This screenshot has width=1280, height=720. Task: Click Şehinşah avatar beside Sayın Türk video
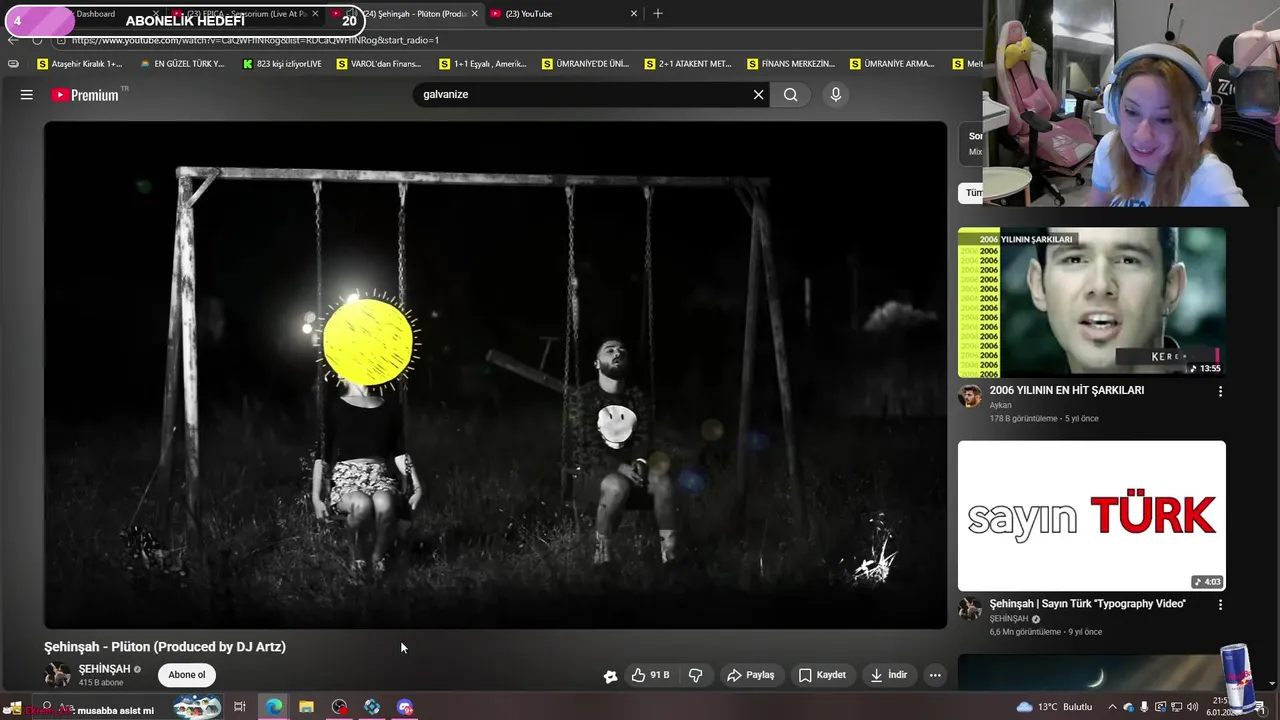969,609
